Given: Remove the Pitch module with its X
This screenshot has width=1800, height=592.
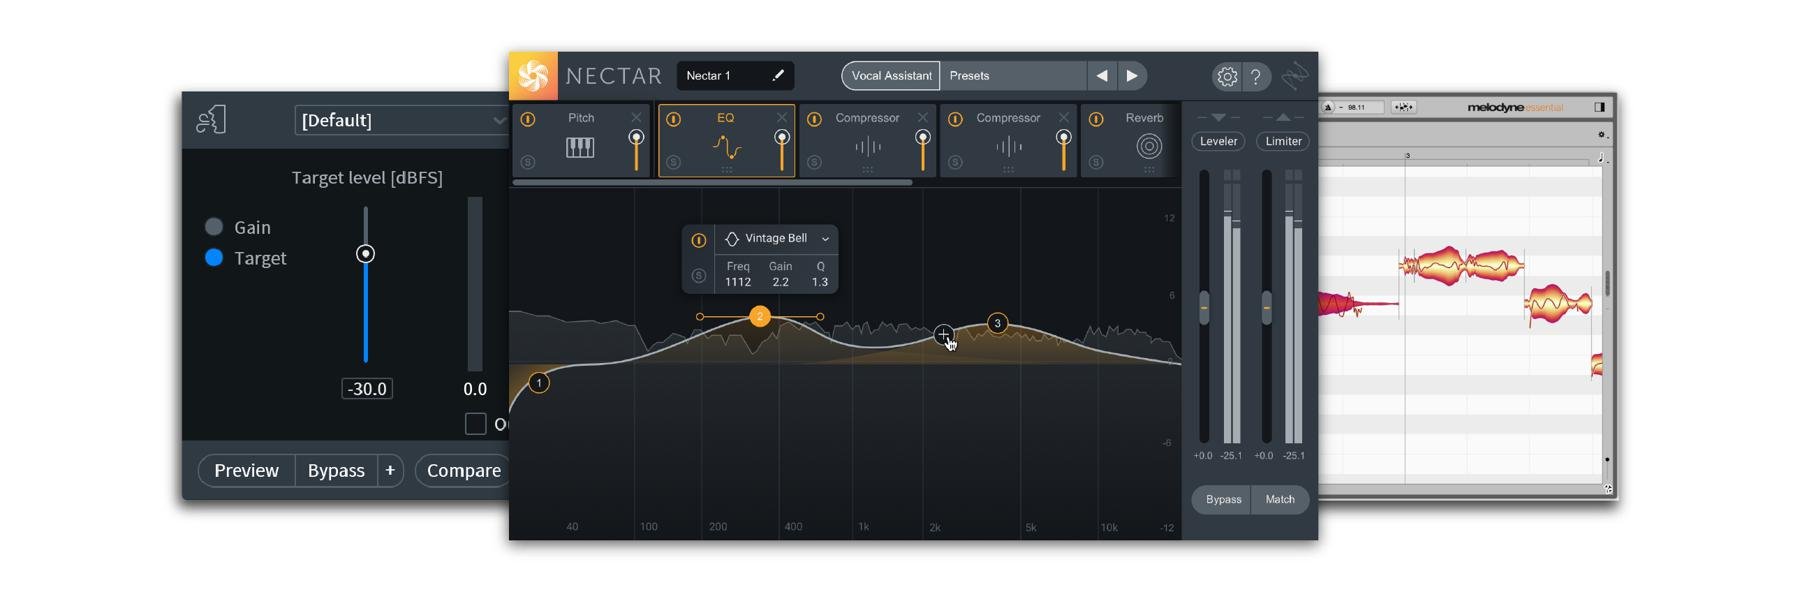Looking at the screenshot, I should (x=636, y=118).
